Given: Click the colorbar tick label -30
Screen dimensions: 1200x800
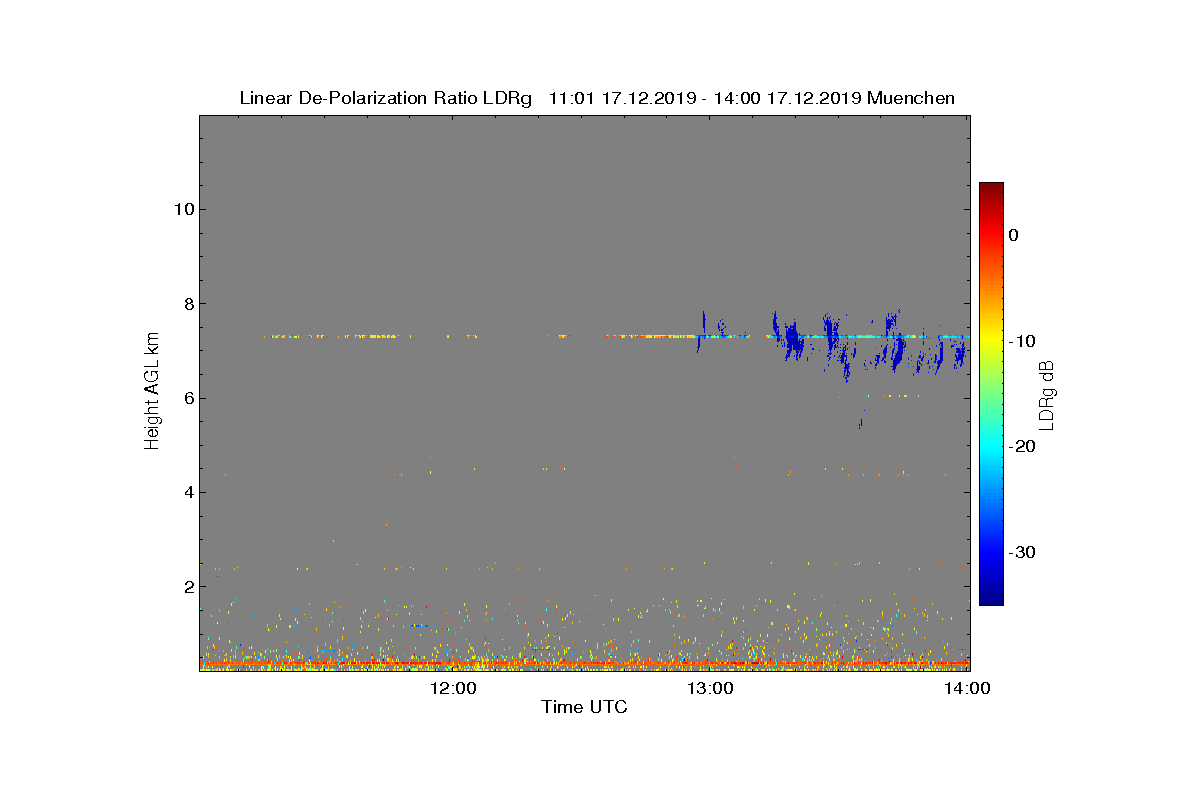Looking at the screenshot, I should (1022, 552).
